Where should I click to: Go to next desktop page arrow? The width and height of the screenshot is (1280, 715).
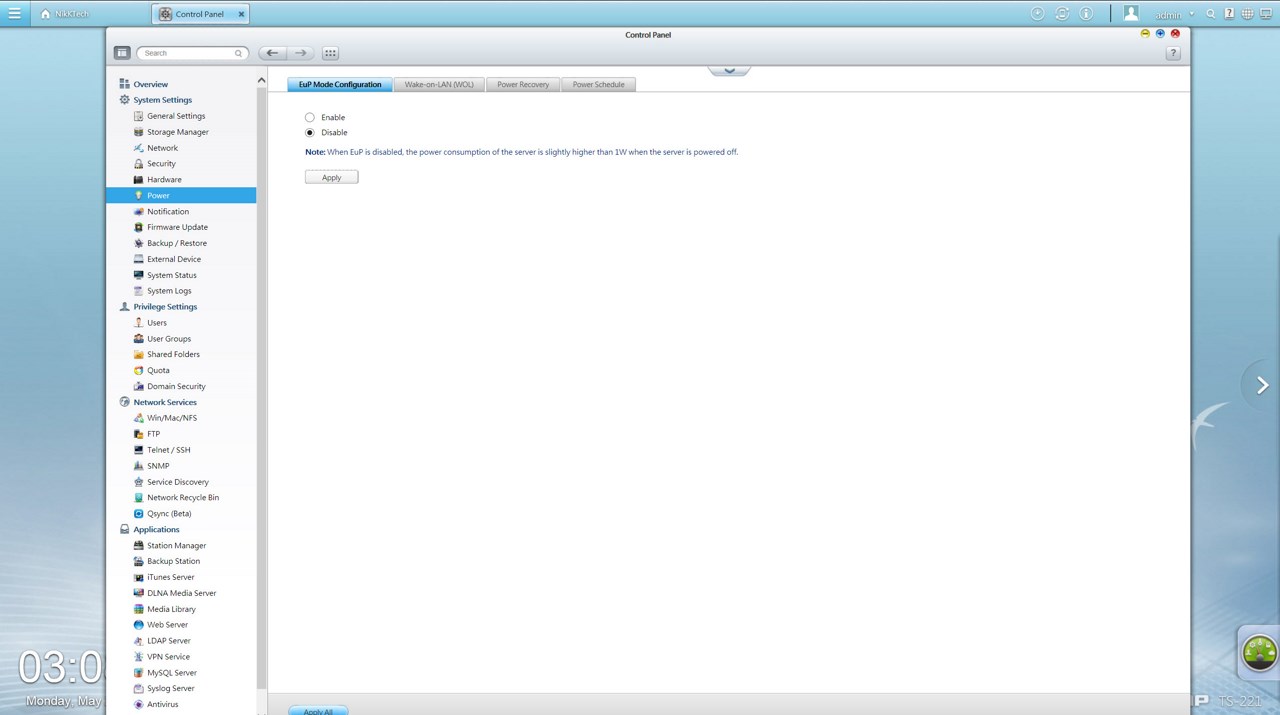[x=1262, y=385]
